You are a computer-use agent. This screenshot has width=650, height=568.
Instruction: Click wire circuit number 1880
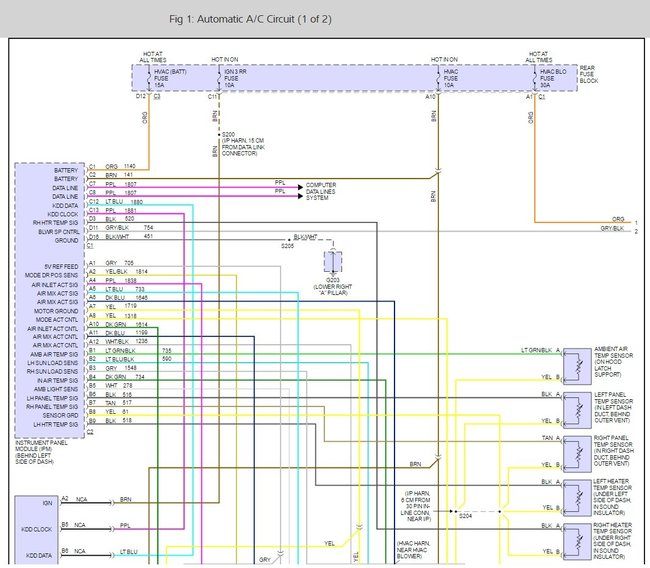coord(137,202)
